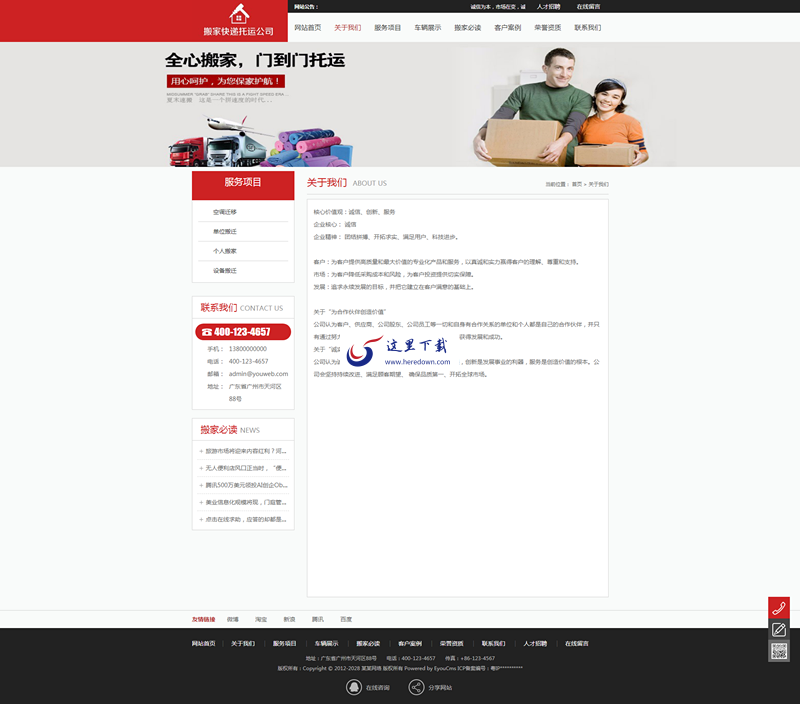The width and height of the screenshot is (800, 704).
Task: Show the QR code floating icon
Action: pos(778,651)
